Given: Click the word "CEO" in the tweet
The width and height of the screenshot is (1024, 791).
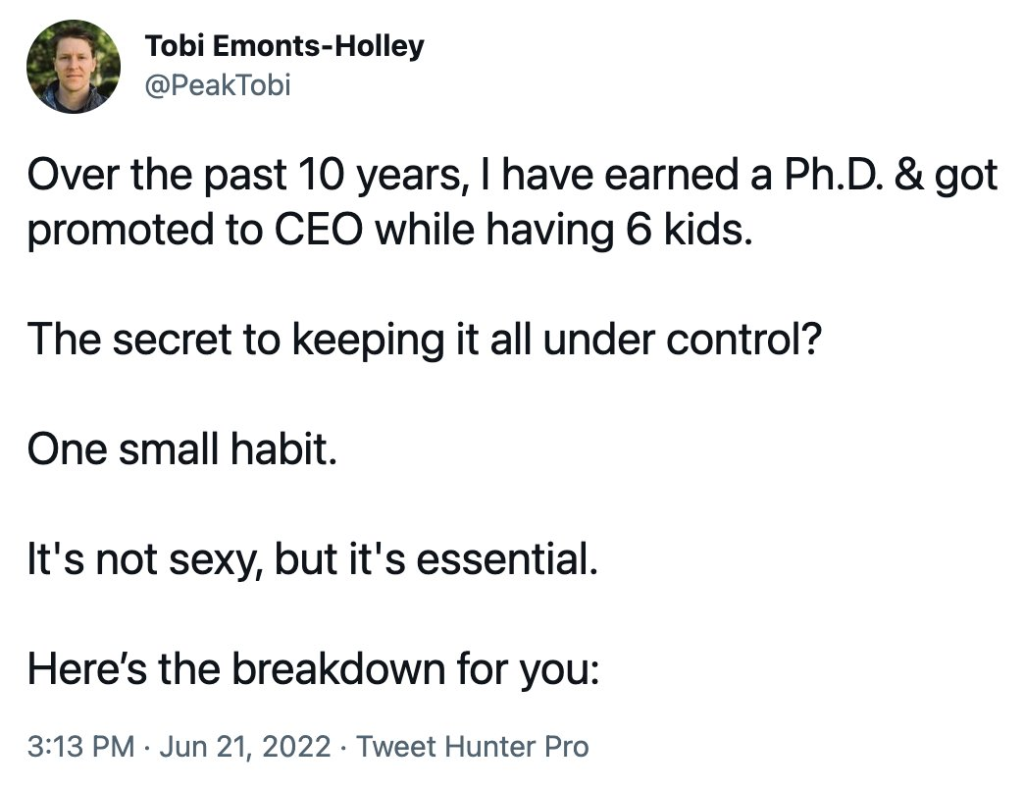Looking at the screenshot, I should tap(317, 230).
